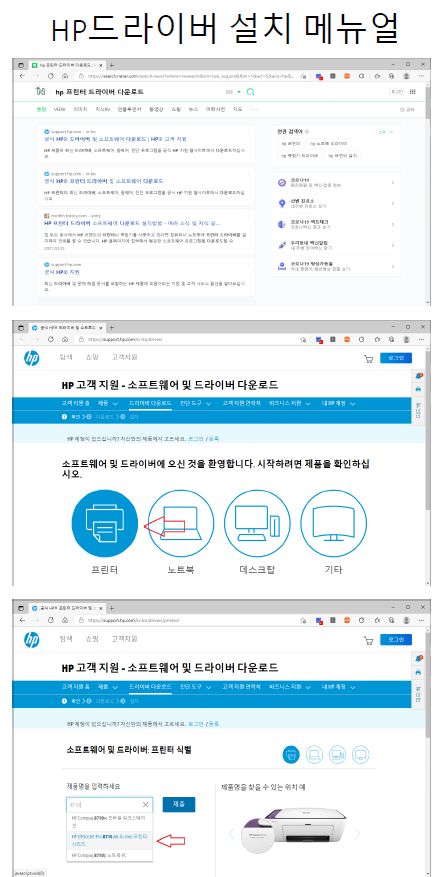
Task: Click related search chip 'hp 노트북 드라이버'
Action: point(331,143)
